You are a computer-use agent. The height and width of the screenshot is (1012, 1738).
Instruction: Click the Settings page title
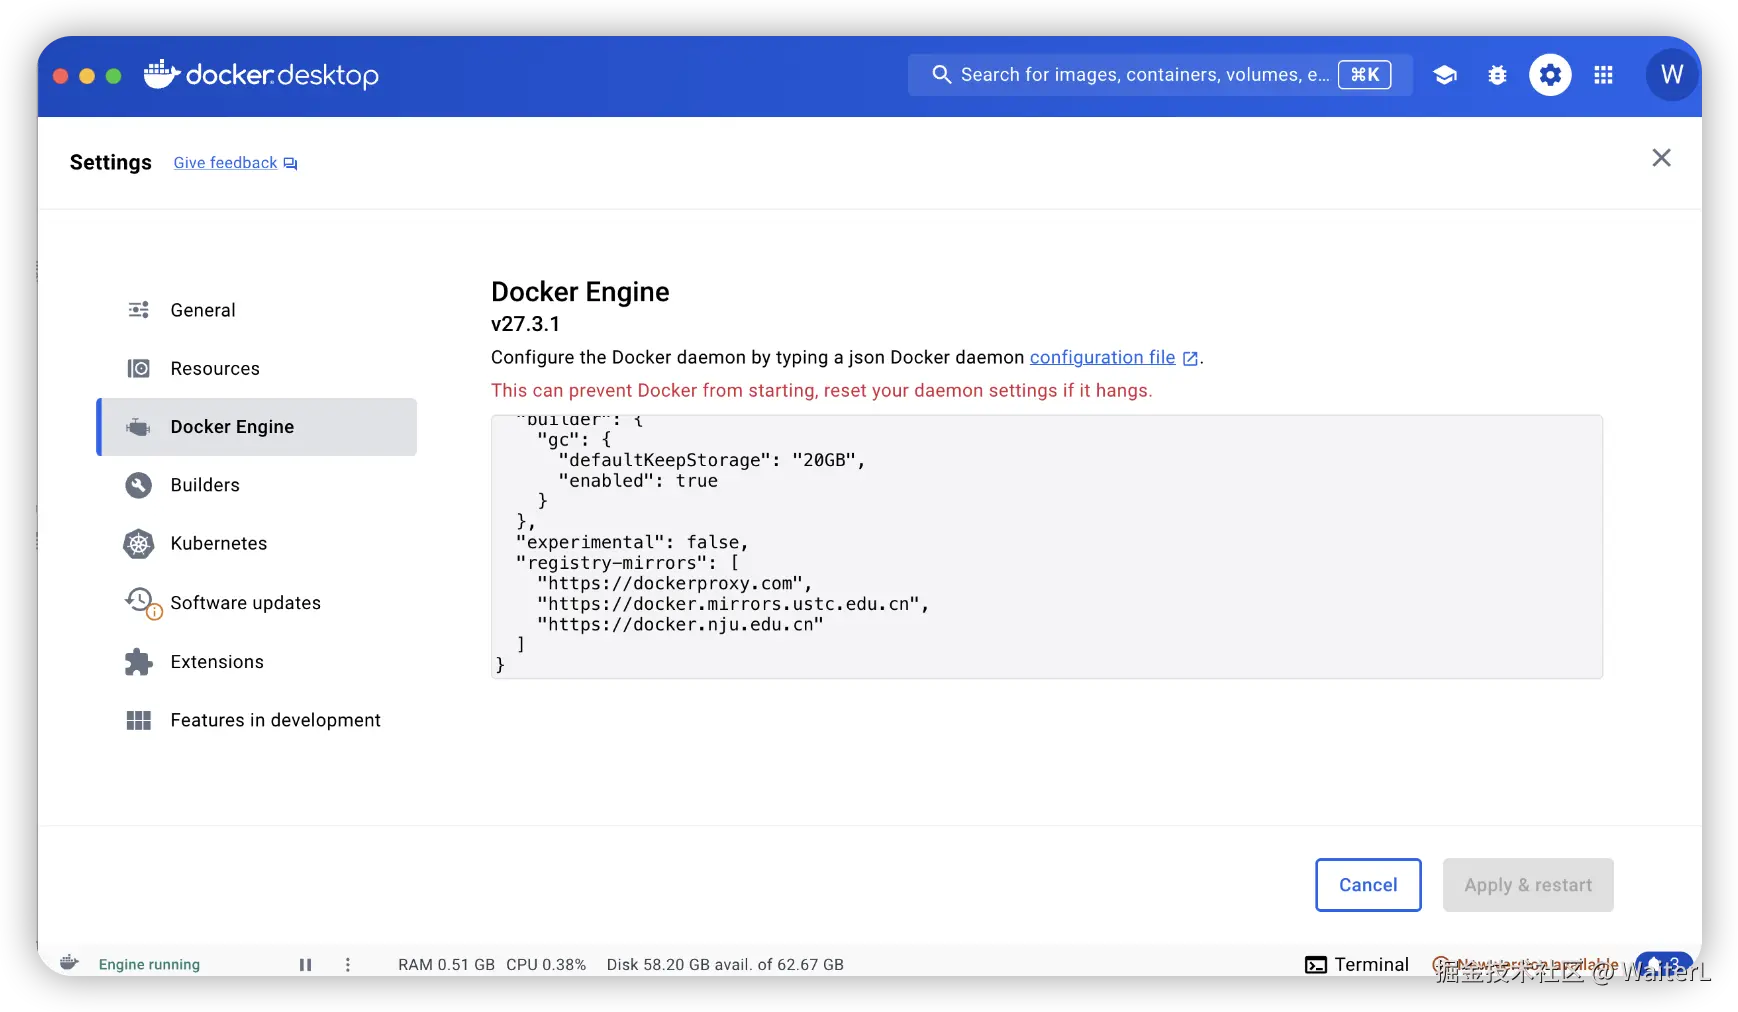pos(111,163)
